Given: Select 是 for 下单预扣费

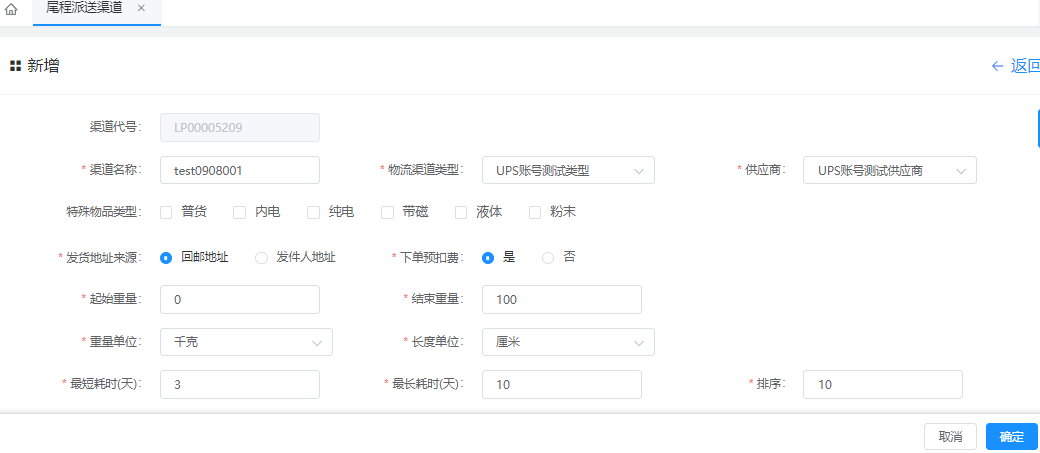Looking at the screenshot, I should coord(488,258).
